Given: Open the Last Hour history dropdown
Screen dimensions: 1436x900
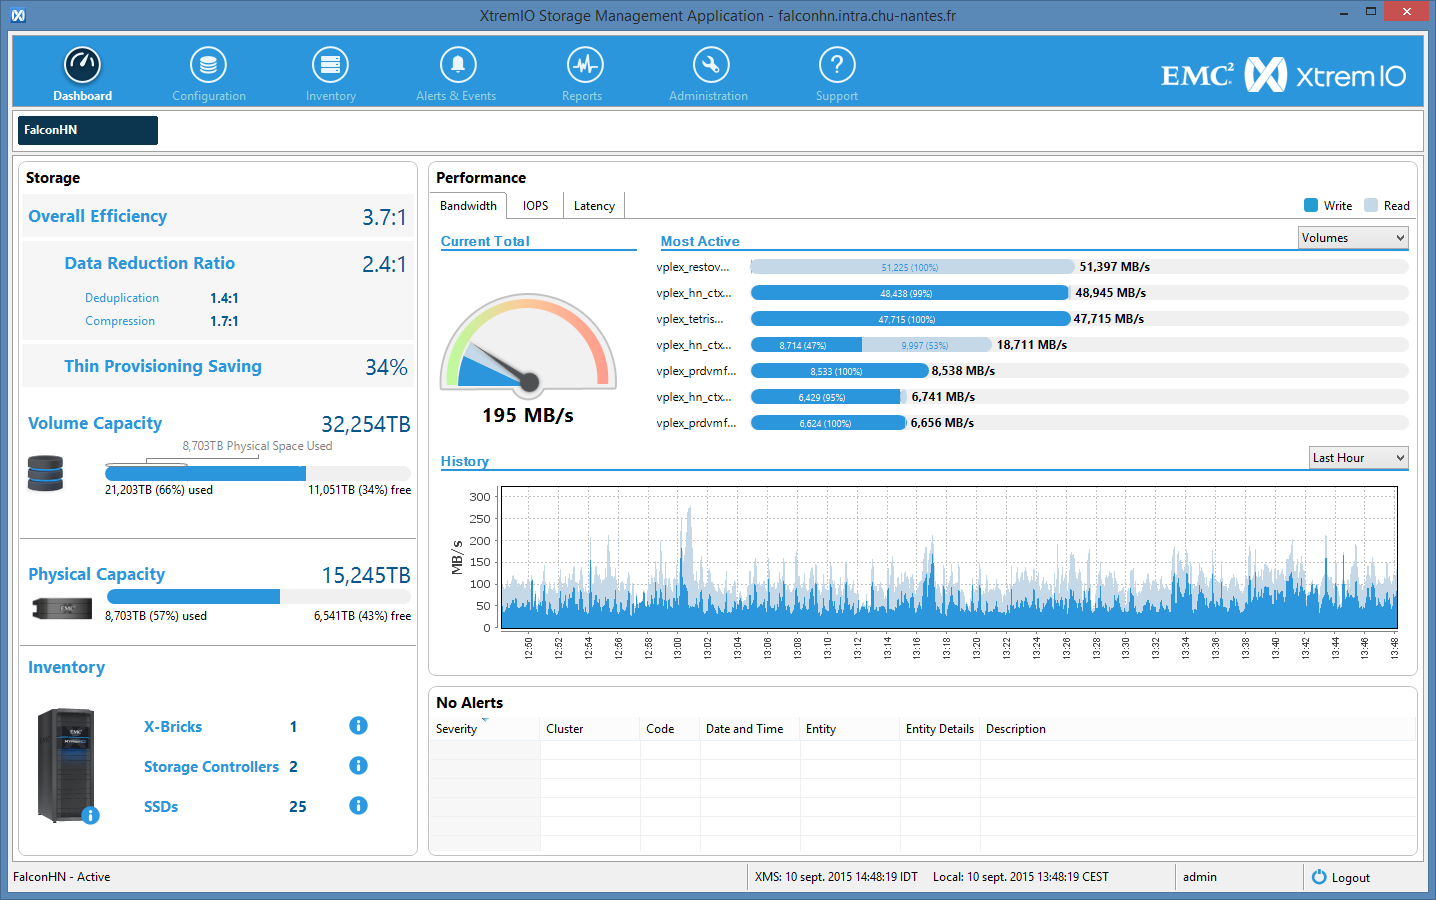Looking at the screenshot, I should (x=1358, y=458).
